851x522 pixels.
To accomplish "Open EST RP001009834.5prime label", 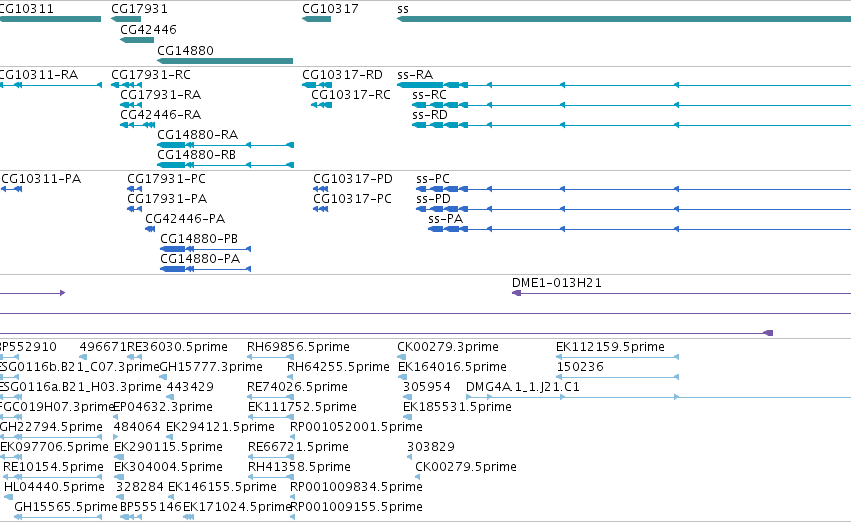I will coord(356,487).
